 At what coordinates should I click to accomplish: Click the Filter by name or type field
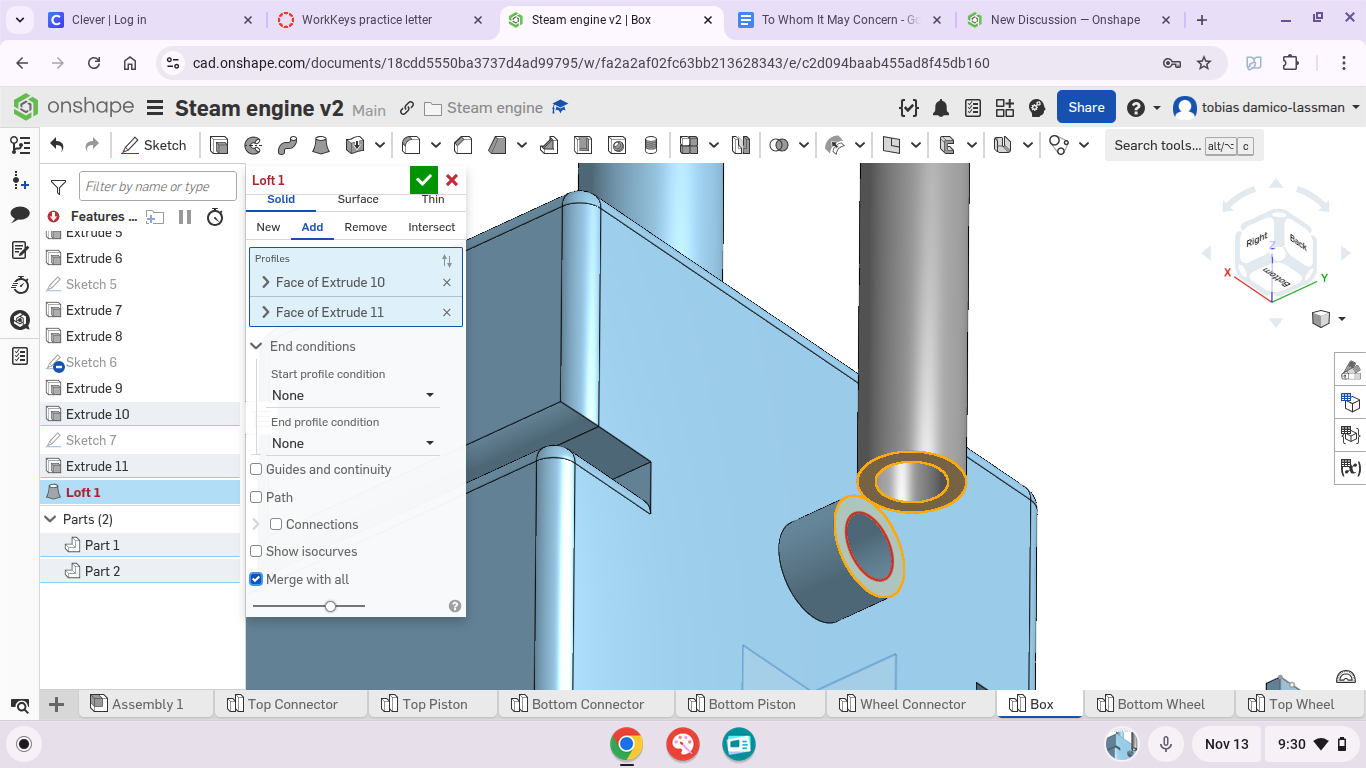[158, 187]
